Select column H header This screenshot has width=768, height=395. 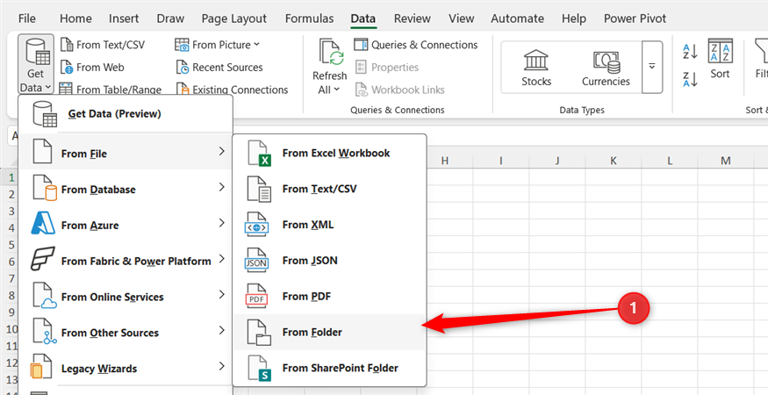(445, 160)
